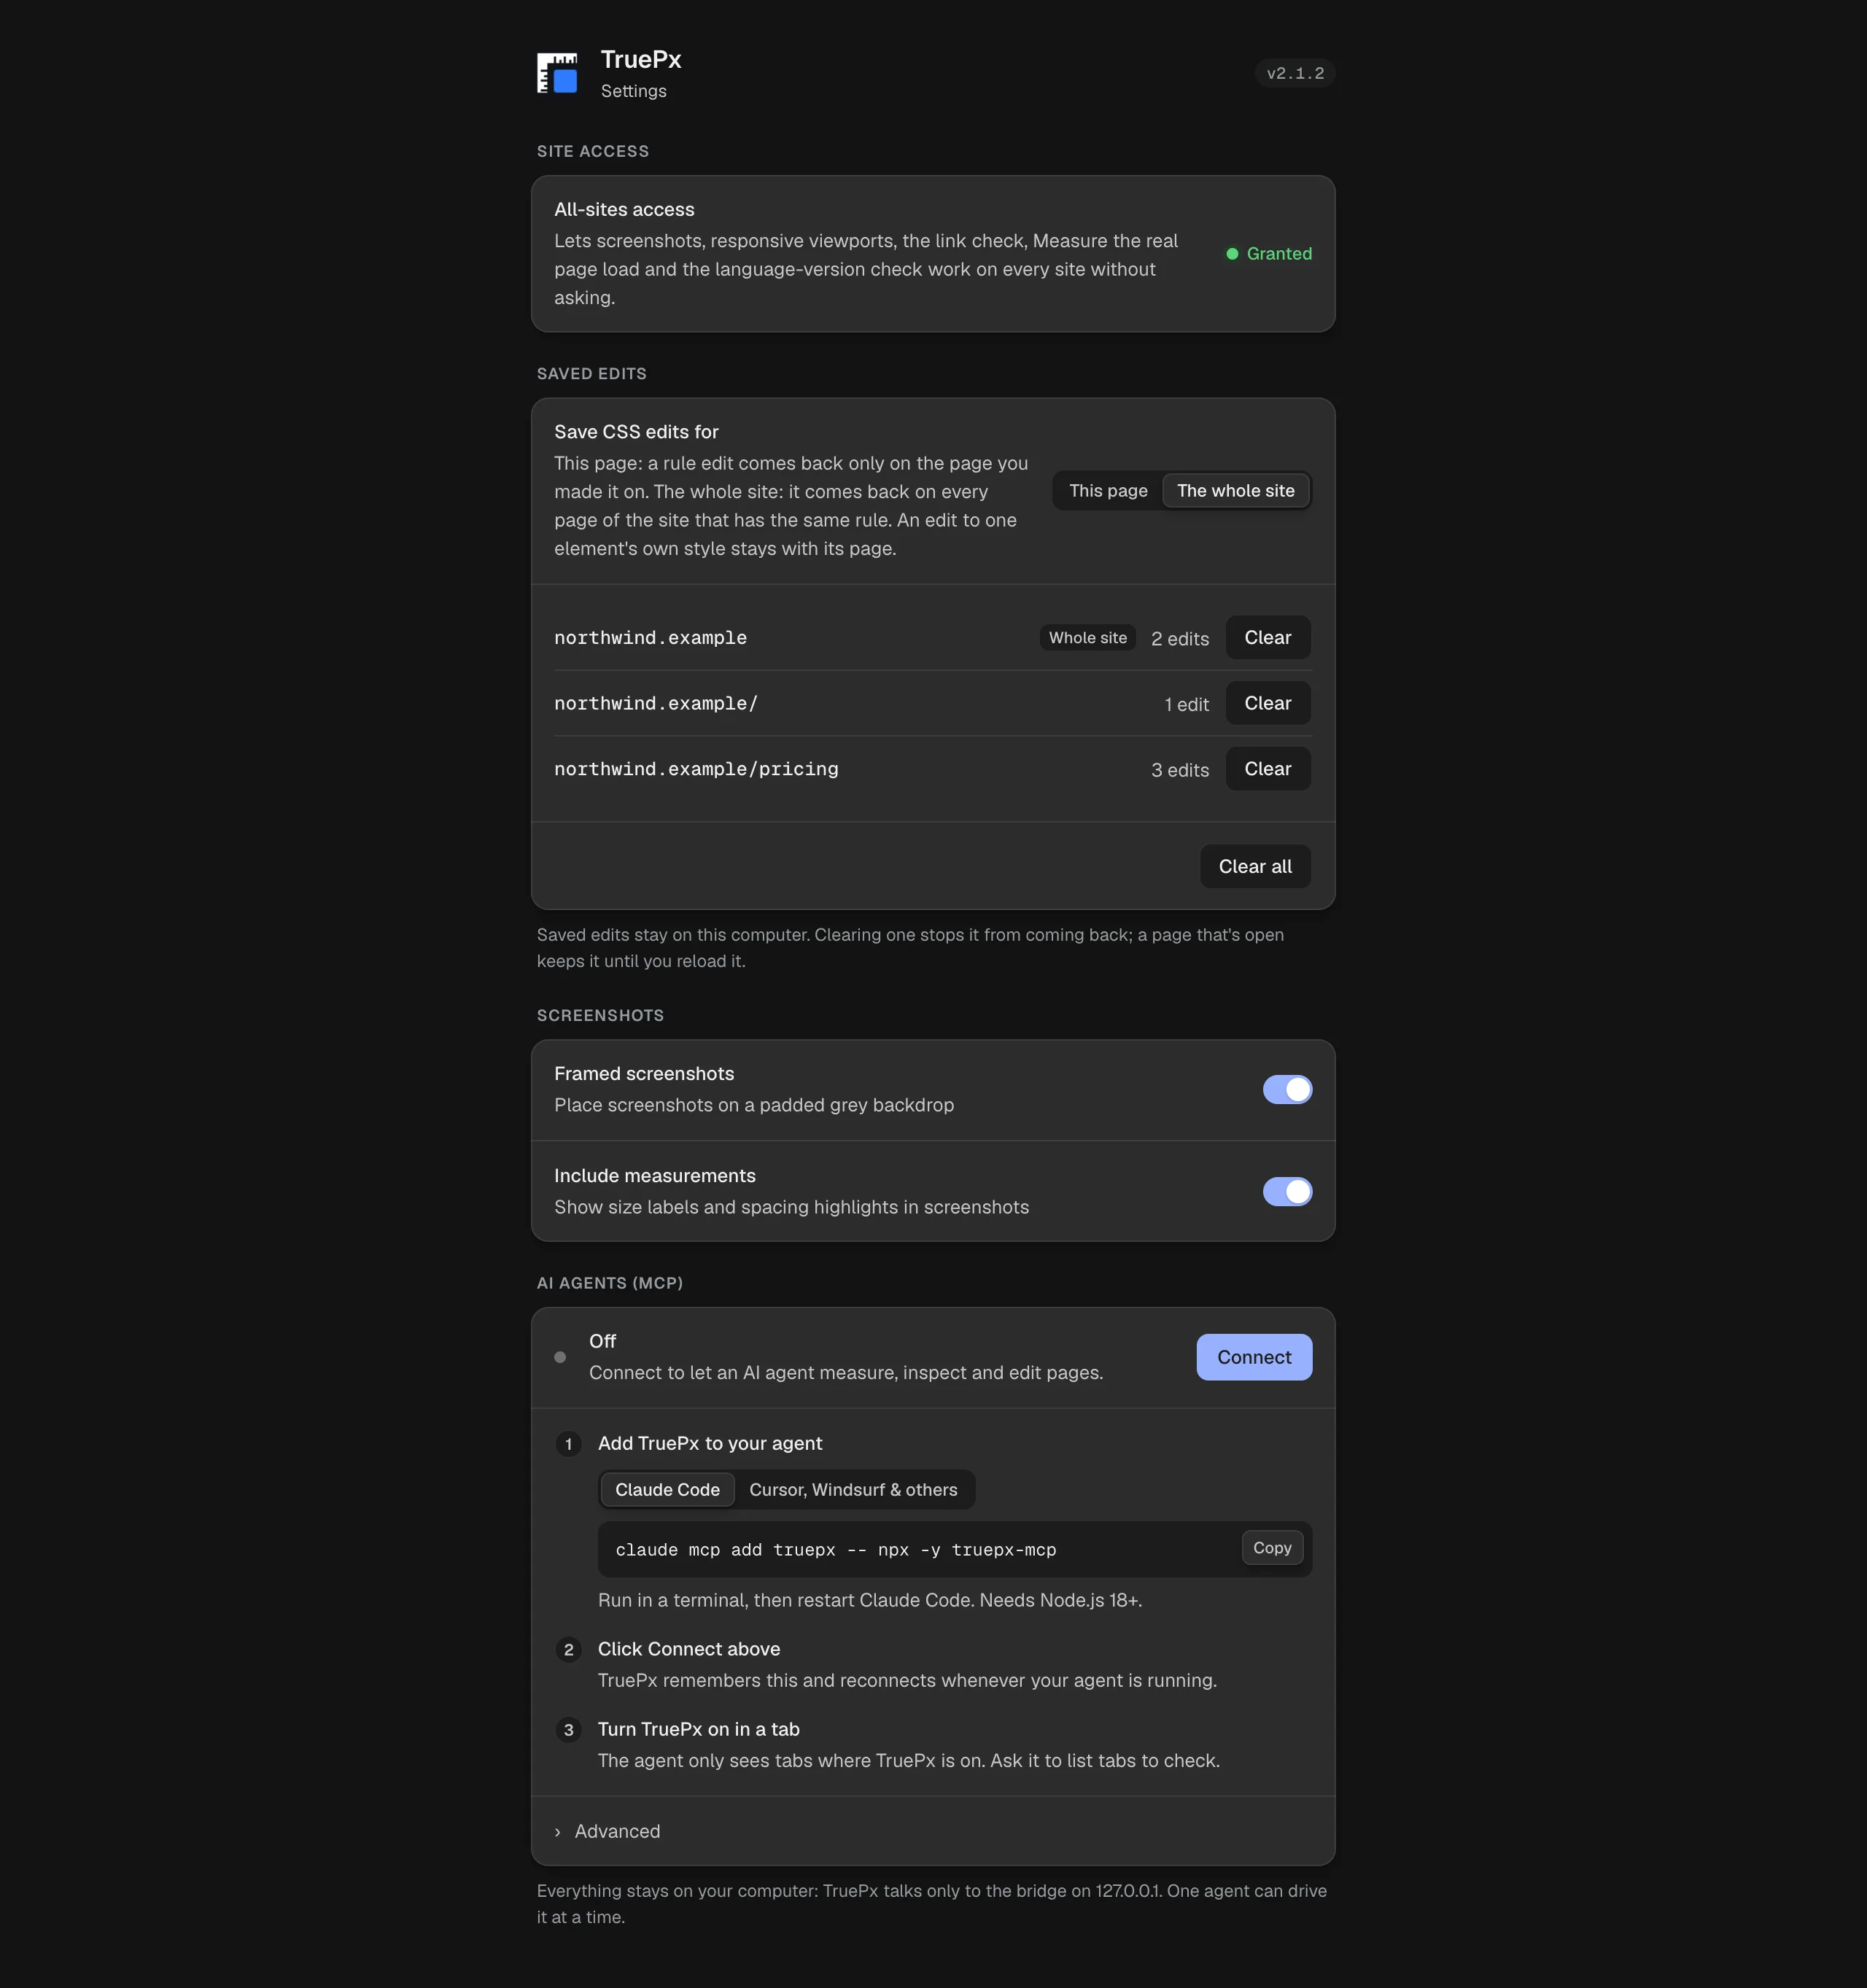Click the SITE ACCESS section heading
This screenshot has width=1867, height=1988.
tap(593, 152)
